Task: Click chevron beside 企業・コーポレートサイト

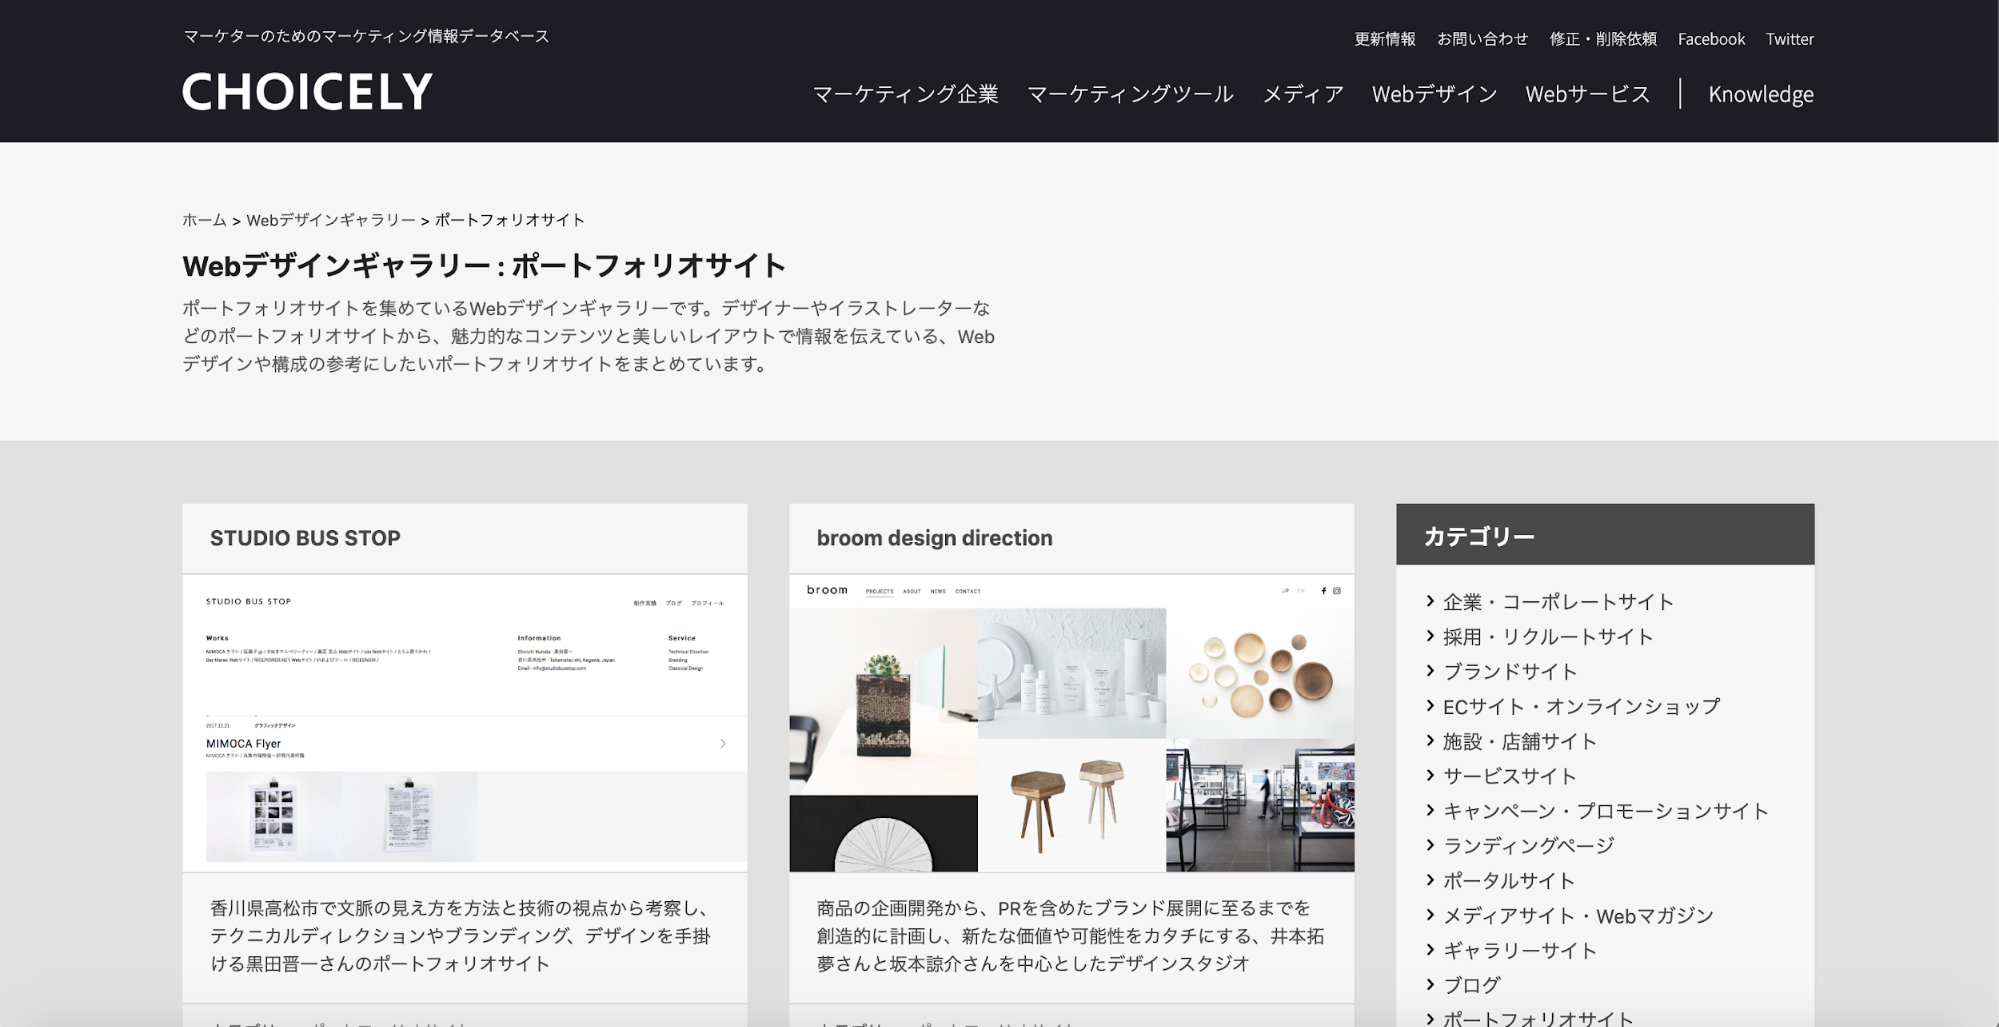Action: 1430,601
